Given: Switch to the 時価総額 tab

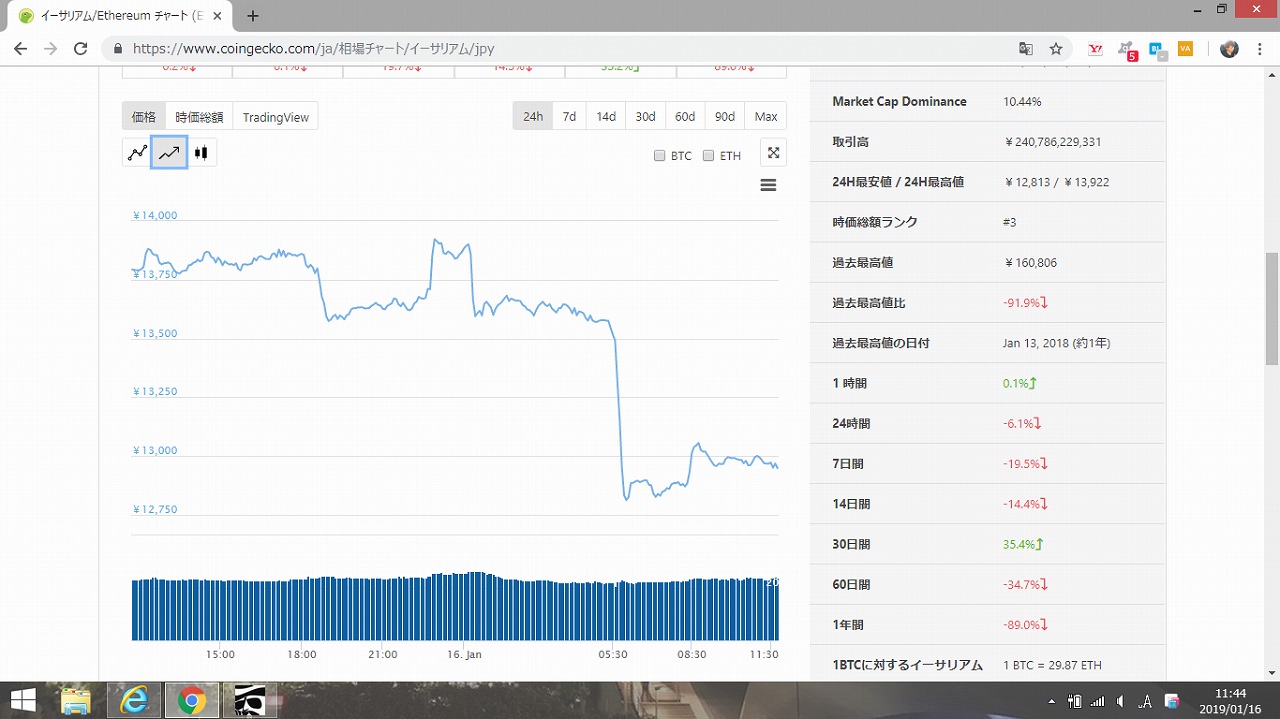Looking at the screenshot, I should (199, 117).
